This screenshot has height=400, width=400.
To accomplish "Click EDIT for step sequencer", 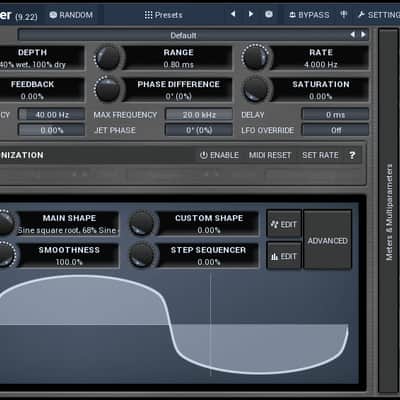I will click(284, 256).
